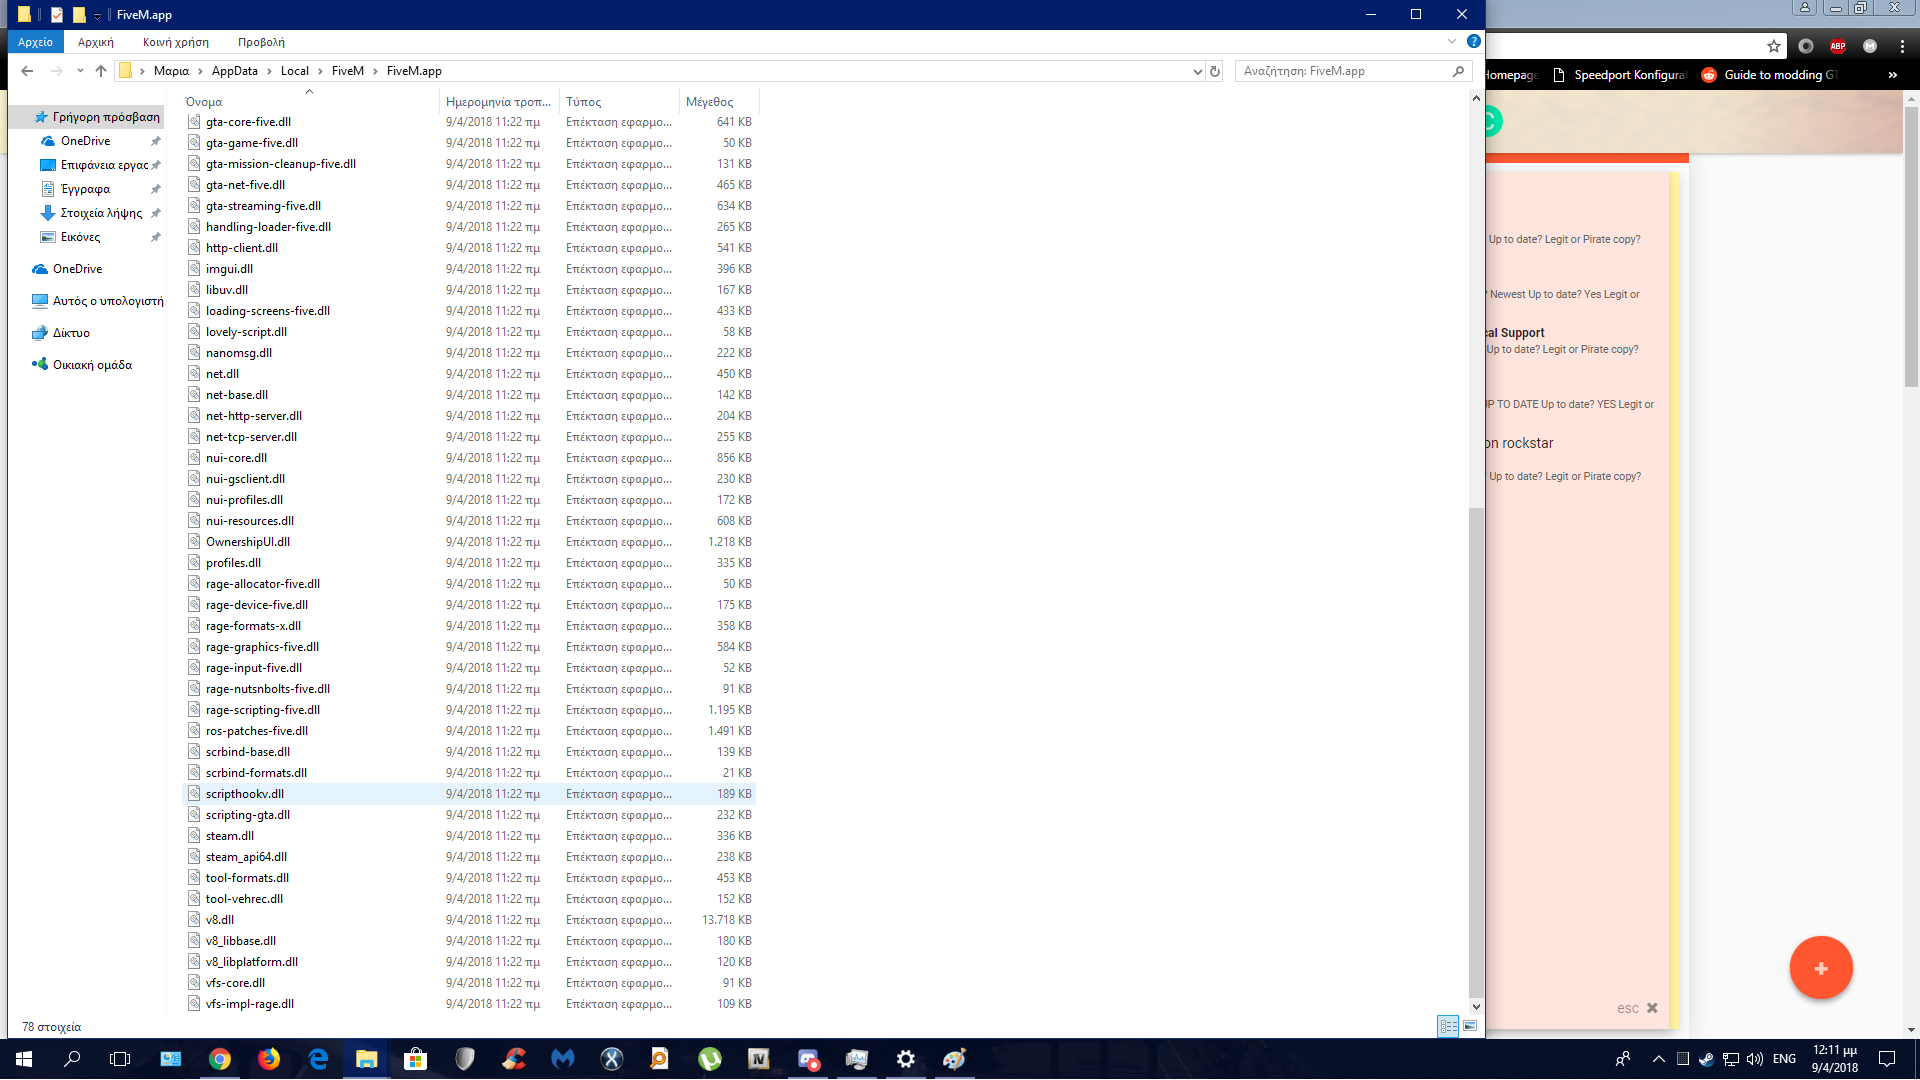Open the Αρχείο file menu
The height and width of the screenshot is (1080, 1920).
click(35, 42)
